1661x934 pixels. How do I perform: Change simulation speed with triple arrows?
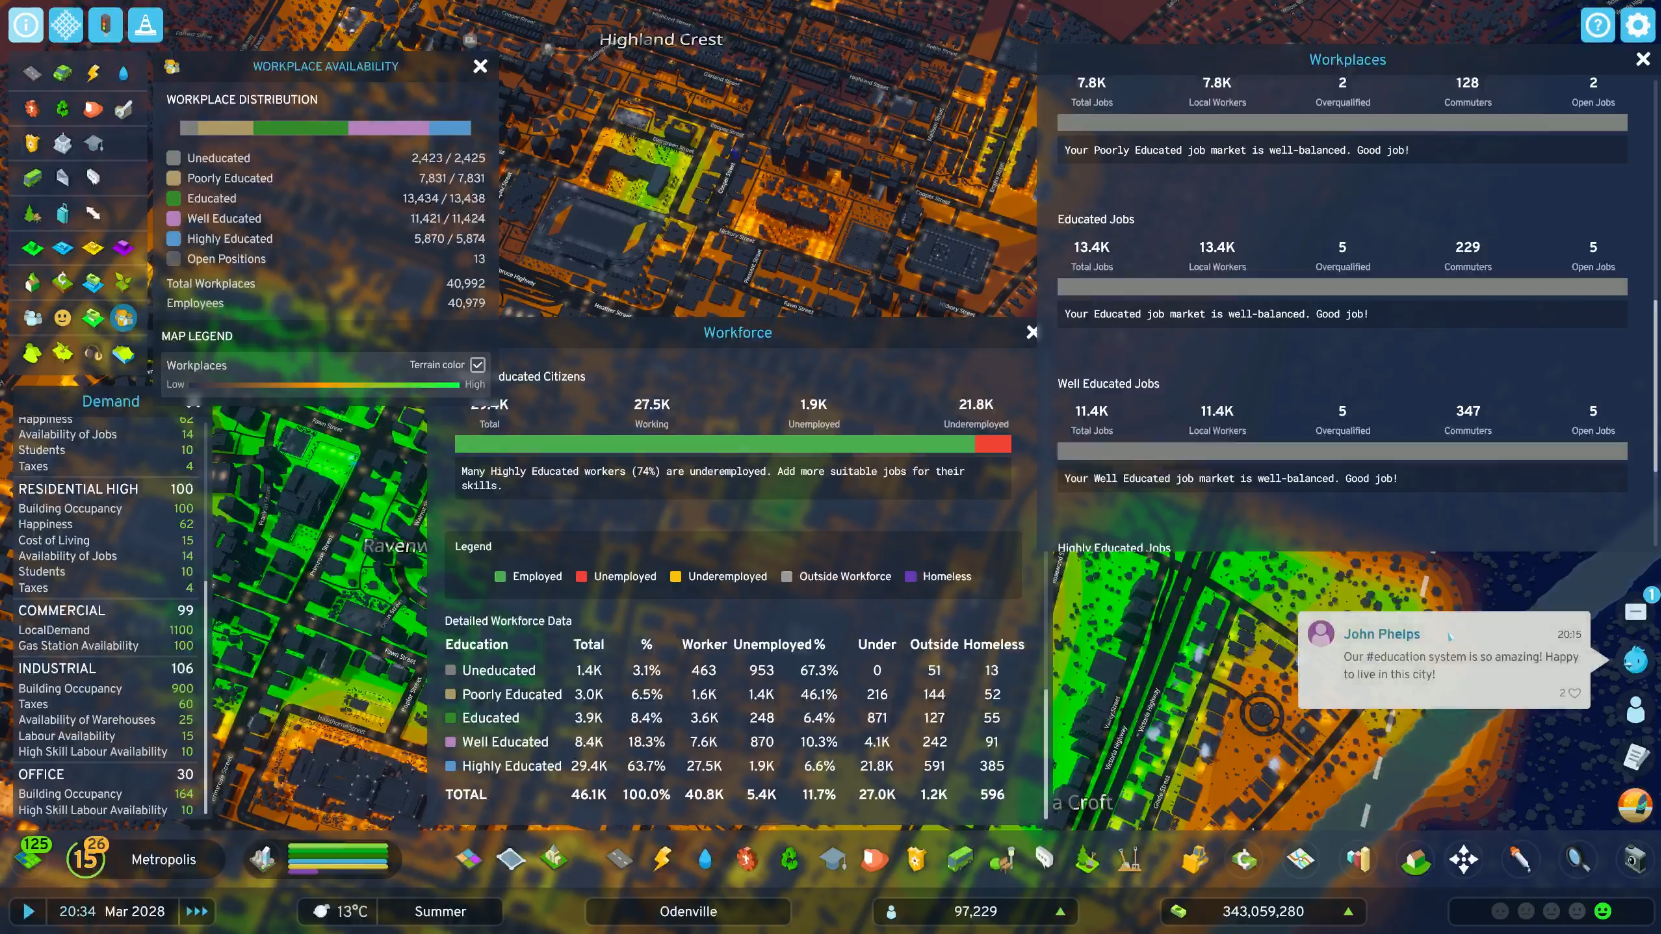[197, 911]
